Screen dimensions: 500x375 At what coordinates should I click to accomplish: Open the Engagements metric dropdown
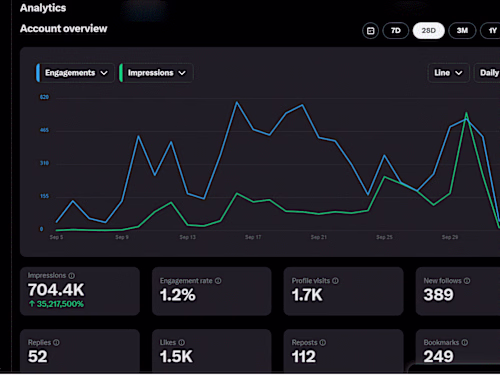pos(76,73)
